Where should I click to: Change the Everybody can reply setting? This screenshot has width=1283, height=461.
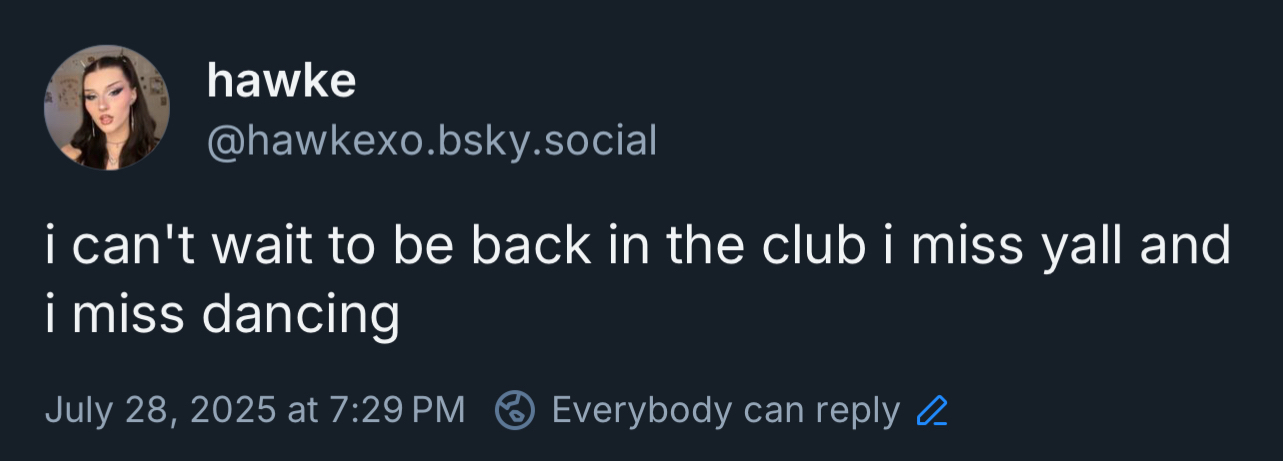point(725,410)
